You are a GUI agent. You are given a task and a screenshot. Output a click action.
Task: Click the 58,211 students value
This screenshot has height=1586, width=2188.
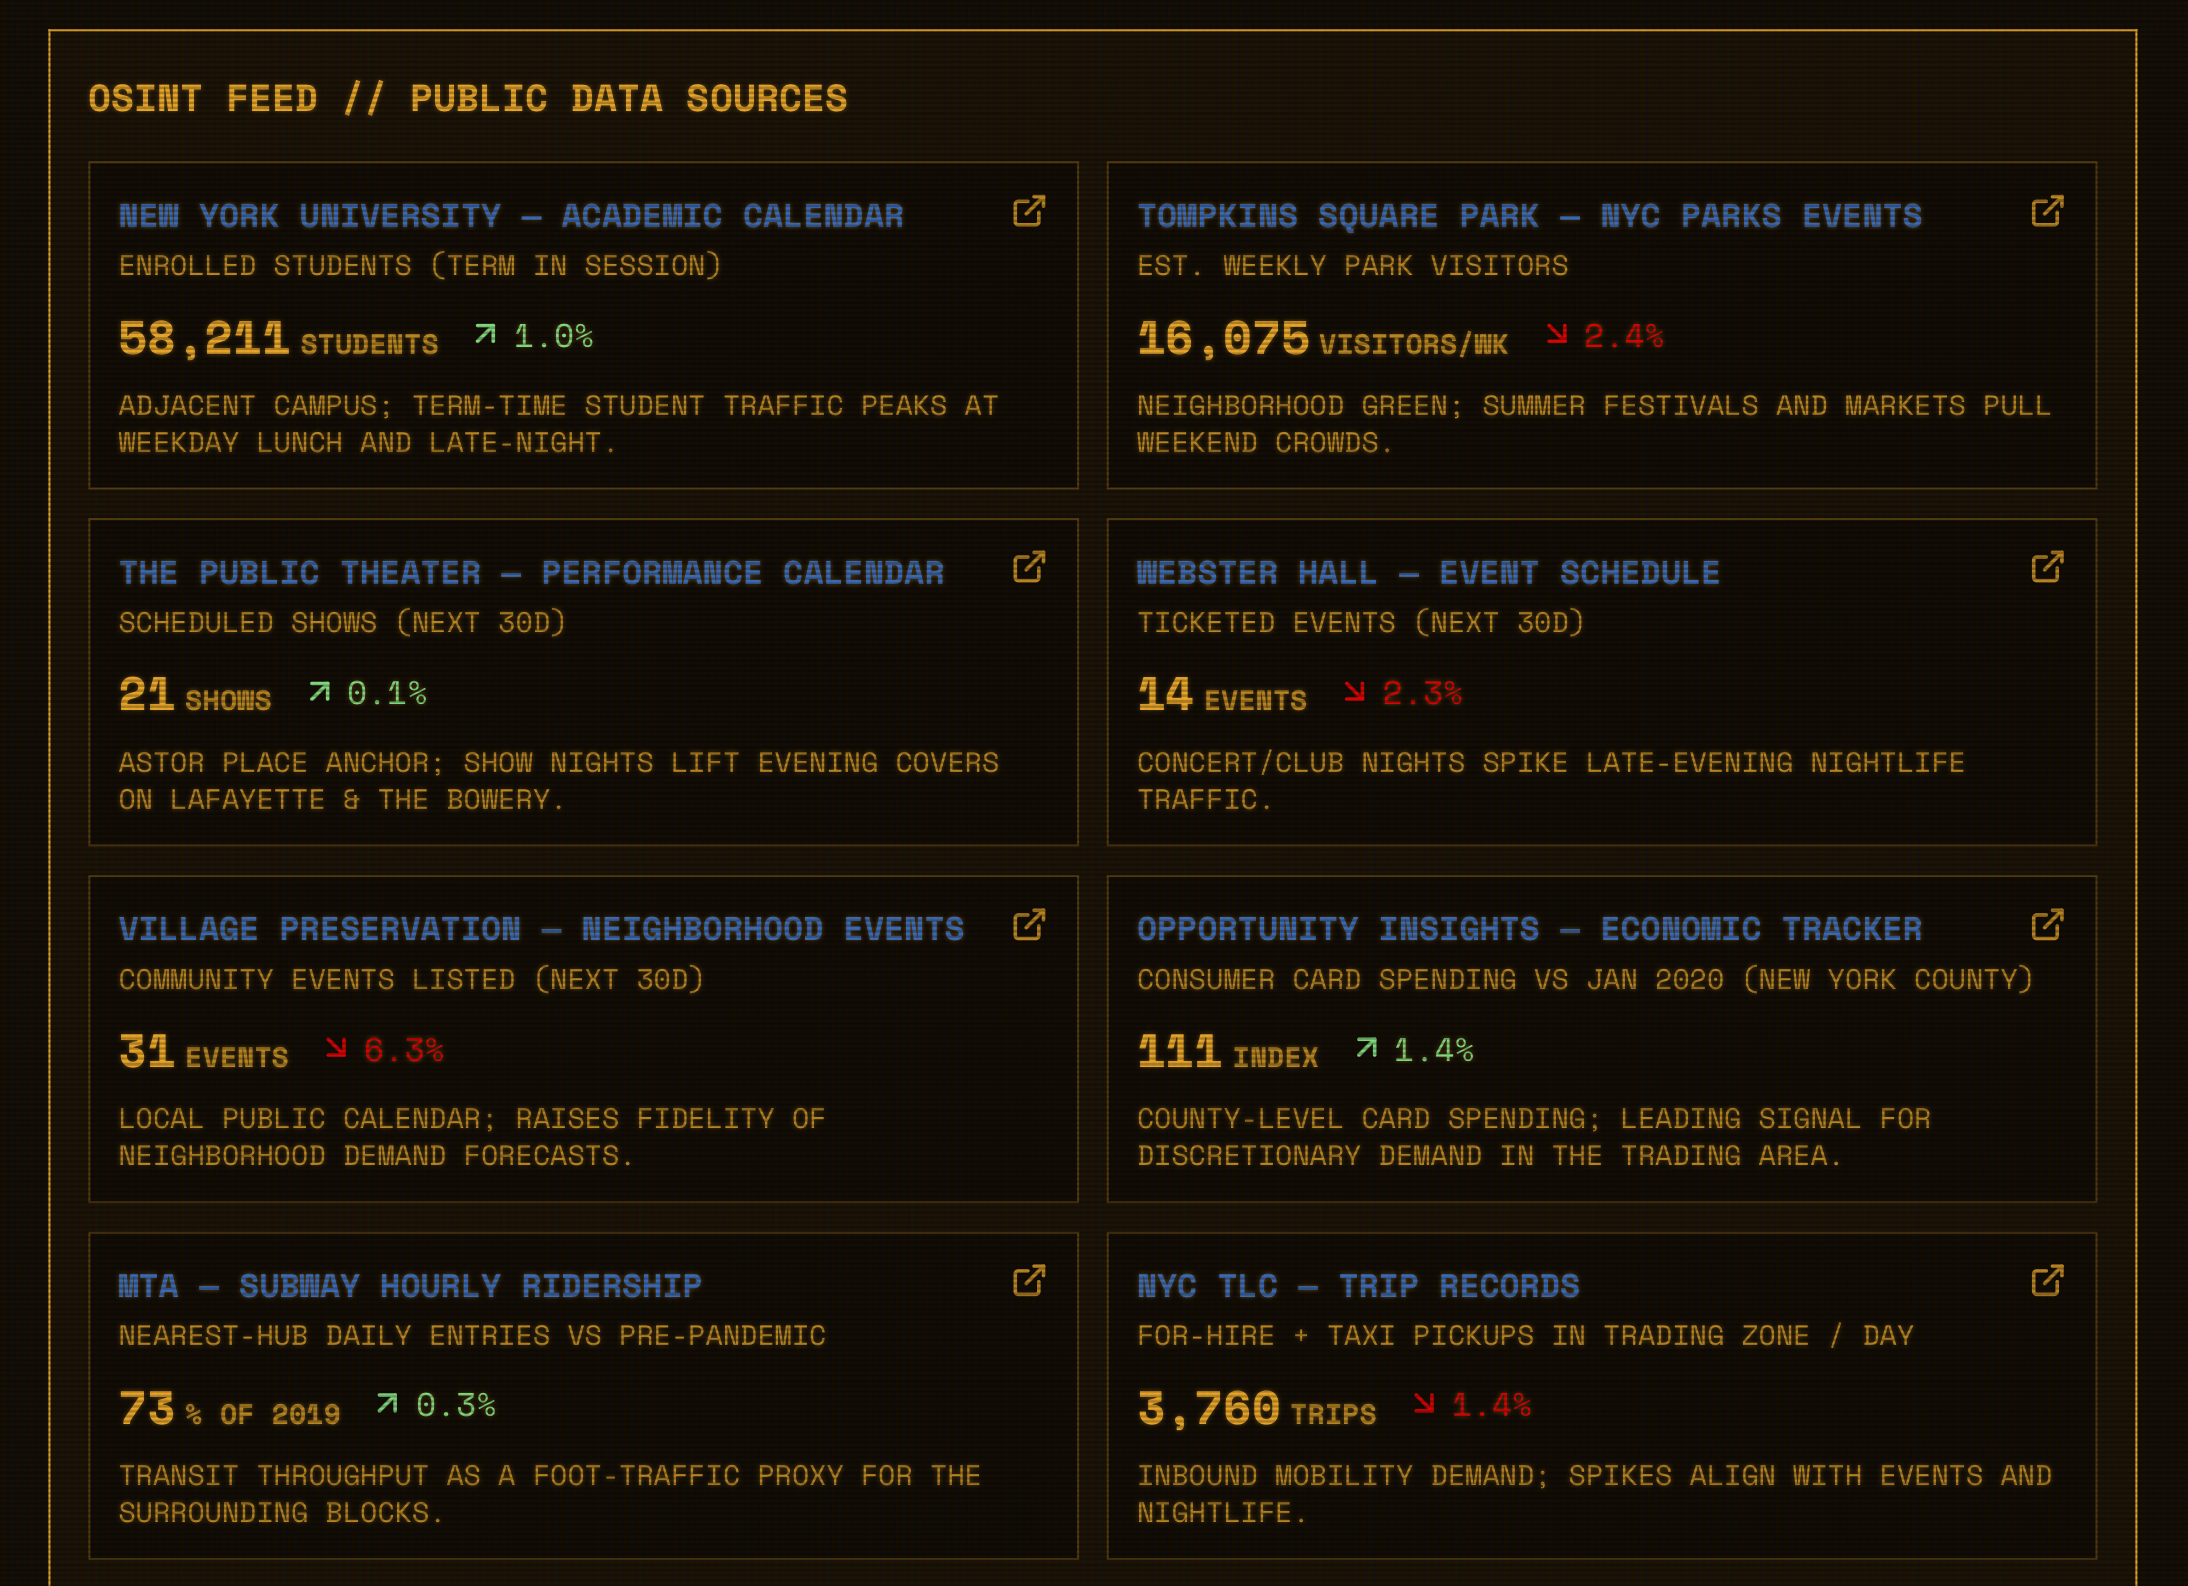[278, 339]
